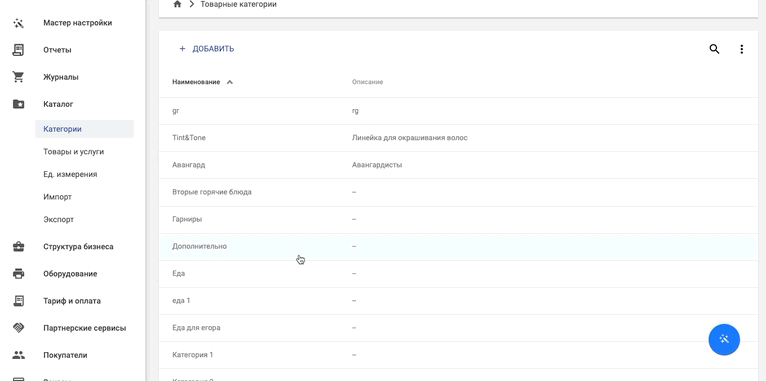The height and width of the screenshot is (381, 766).
Task: Click Линейка для окрашивания волос description
Action: click(x=409, y=138)
